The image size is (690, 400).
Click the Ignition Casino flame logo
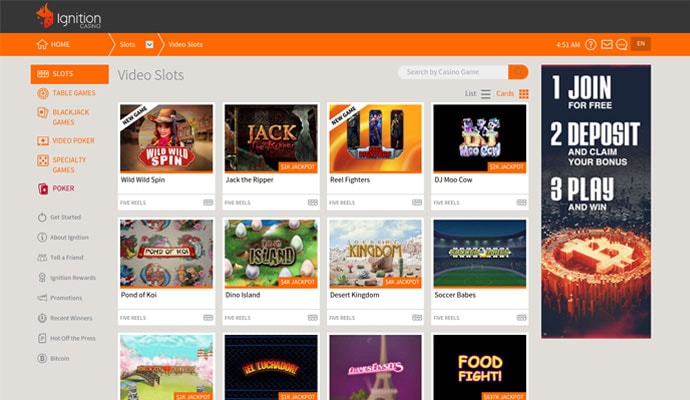click(x=44, y=16)
